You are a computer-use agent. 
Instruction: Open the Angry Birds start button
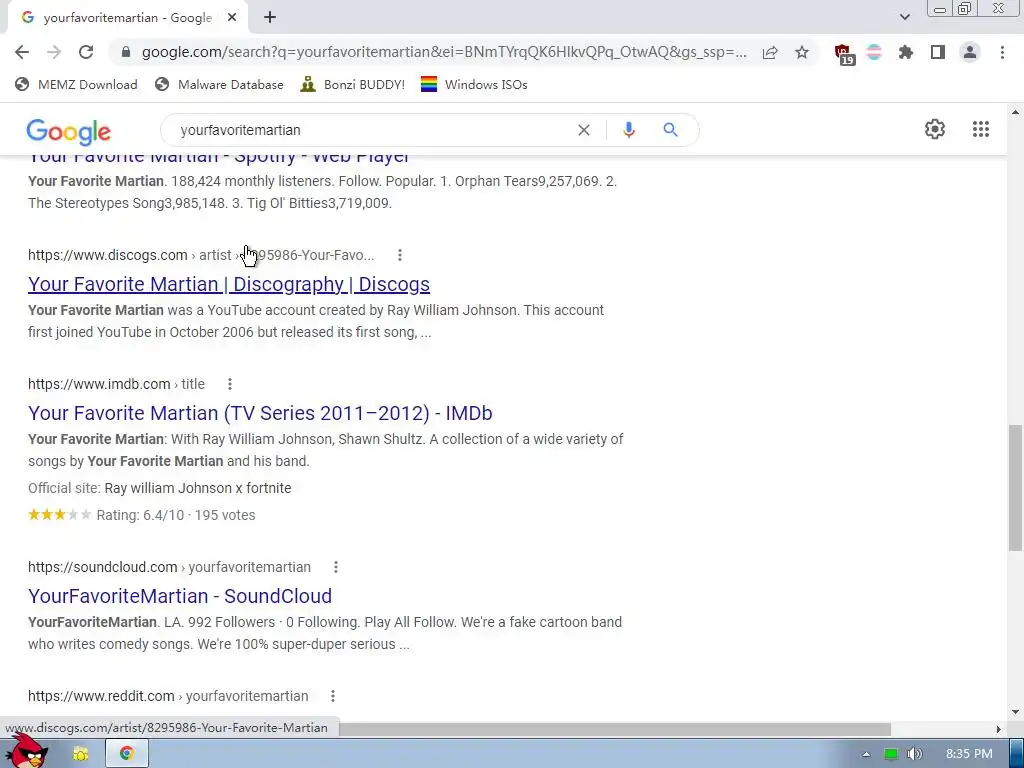tap(26, 751)
